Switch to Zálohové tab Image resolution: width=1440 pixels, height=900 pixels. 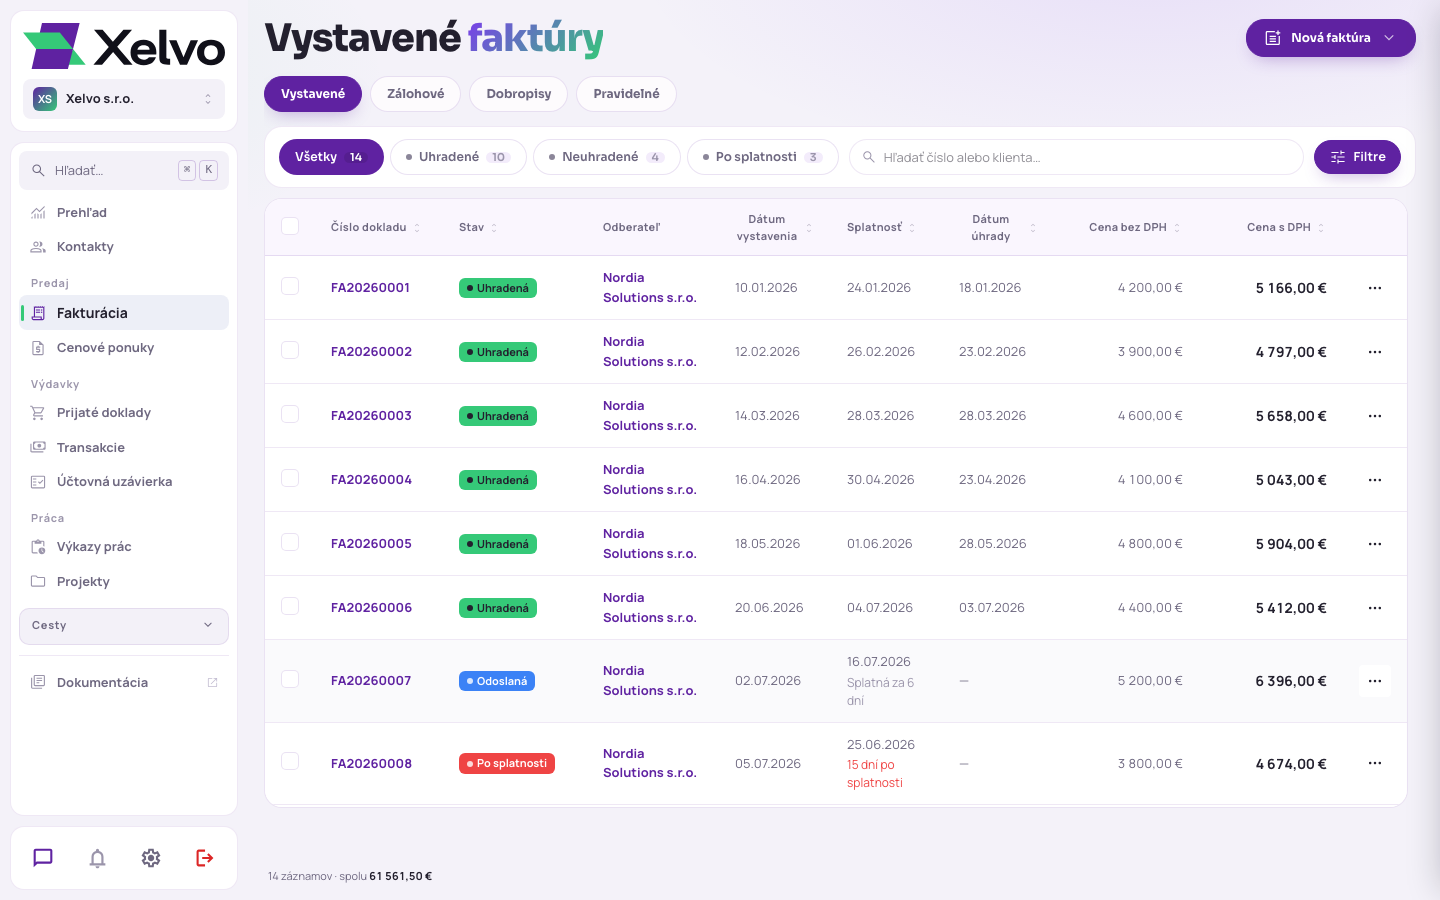point(416,94)
